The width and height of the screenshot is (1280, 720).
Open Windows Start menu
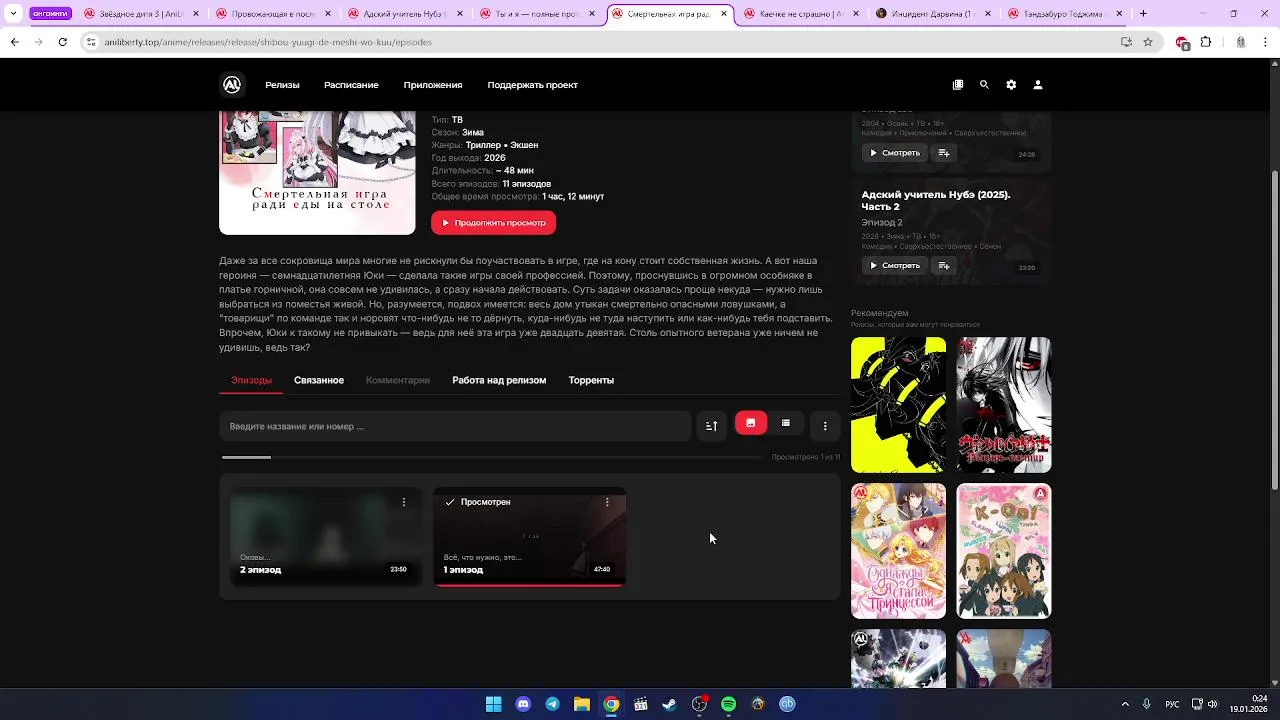[x=494, y=704]
